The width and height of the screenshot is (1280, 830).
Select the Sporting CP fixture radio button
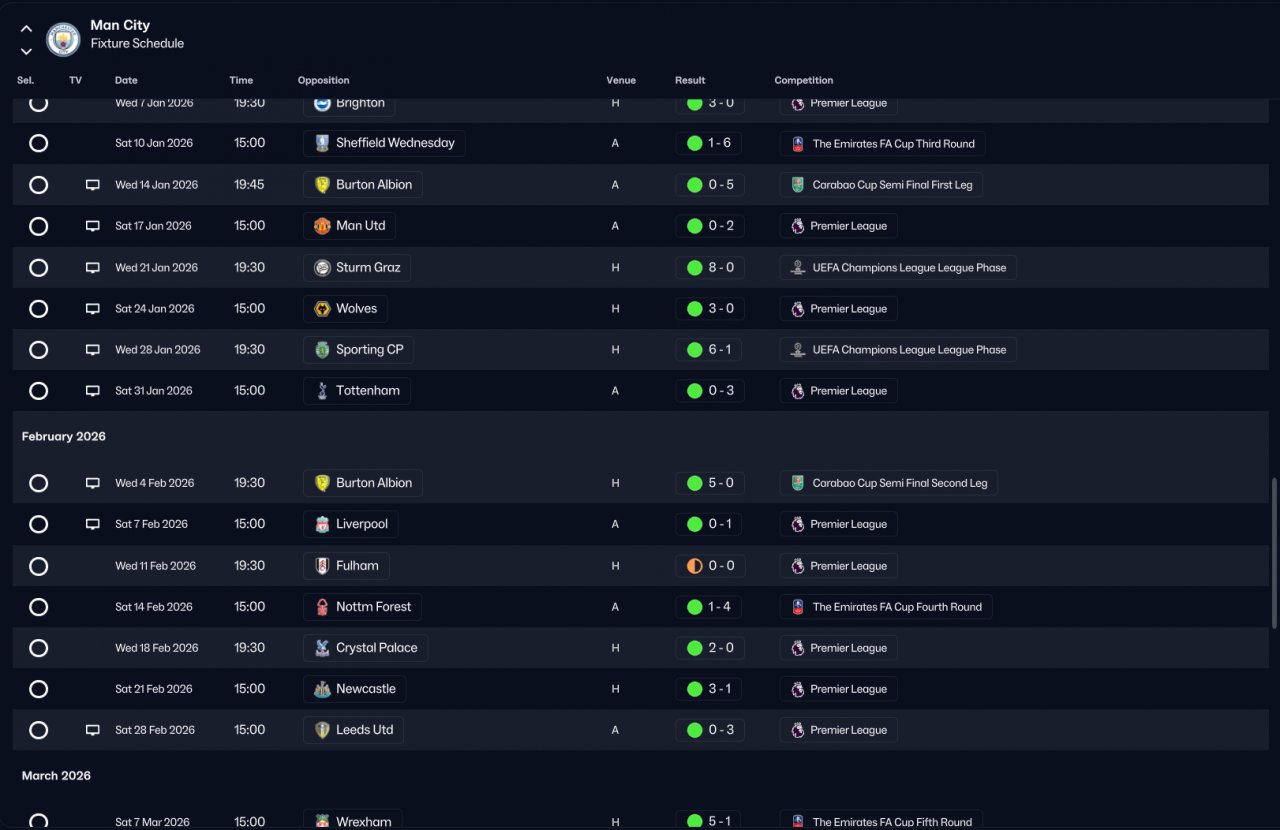click(38, 350)
